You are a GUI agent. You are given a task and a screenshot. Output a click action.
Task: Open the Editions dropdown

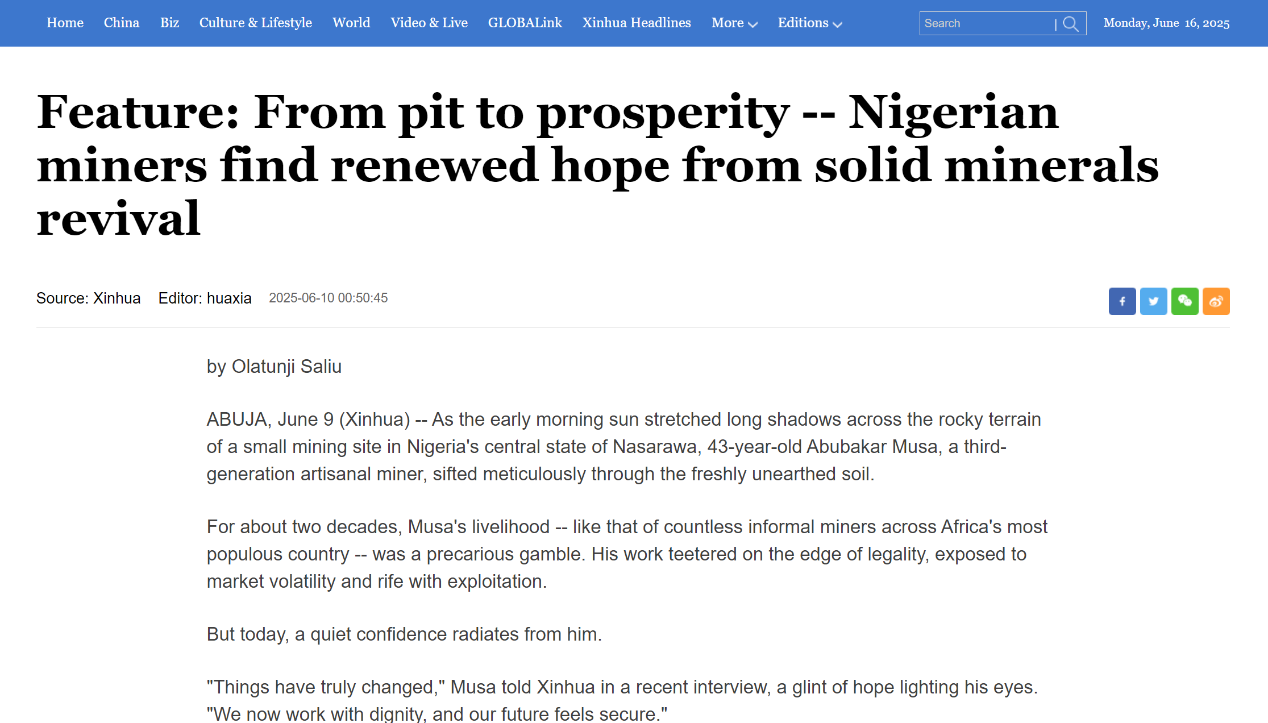coord(809,23)
